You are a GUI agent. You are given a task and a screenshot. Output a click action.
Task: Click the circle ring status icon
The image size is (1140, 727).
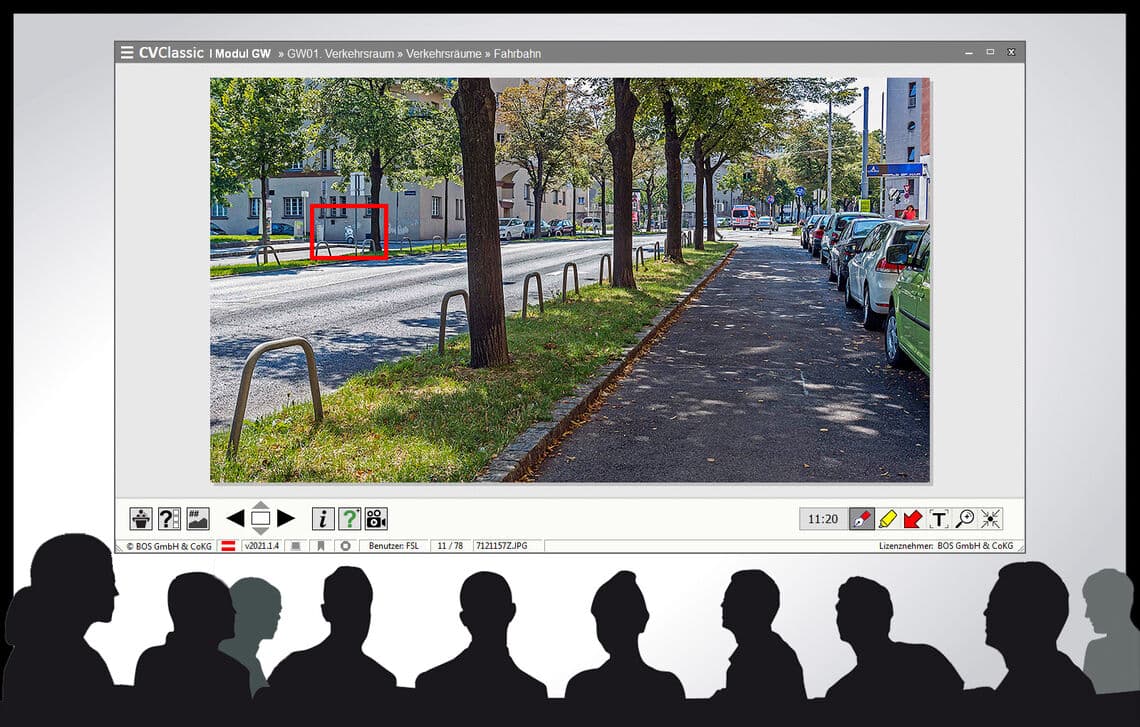pyautogui.click(x=345, y=546)
